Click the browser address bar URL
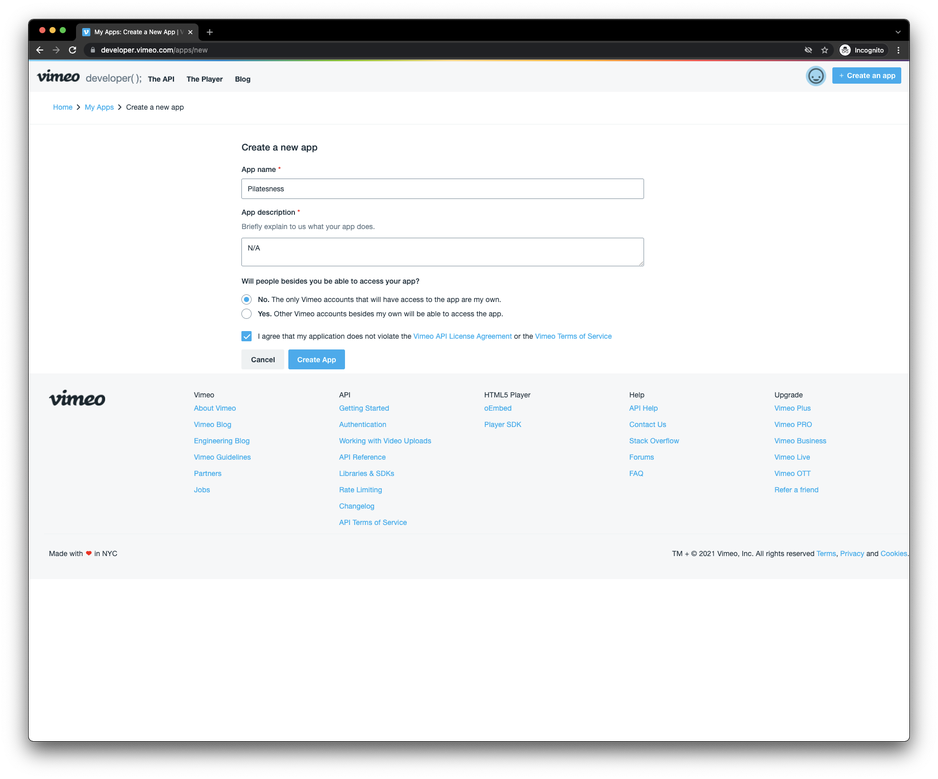Screen dimensions: 938x779 [154, 50]
